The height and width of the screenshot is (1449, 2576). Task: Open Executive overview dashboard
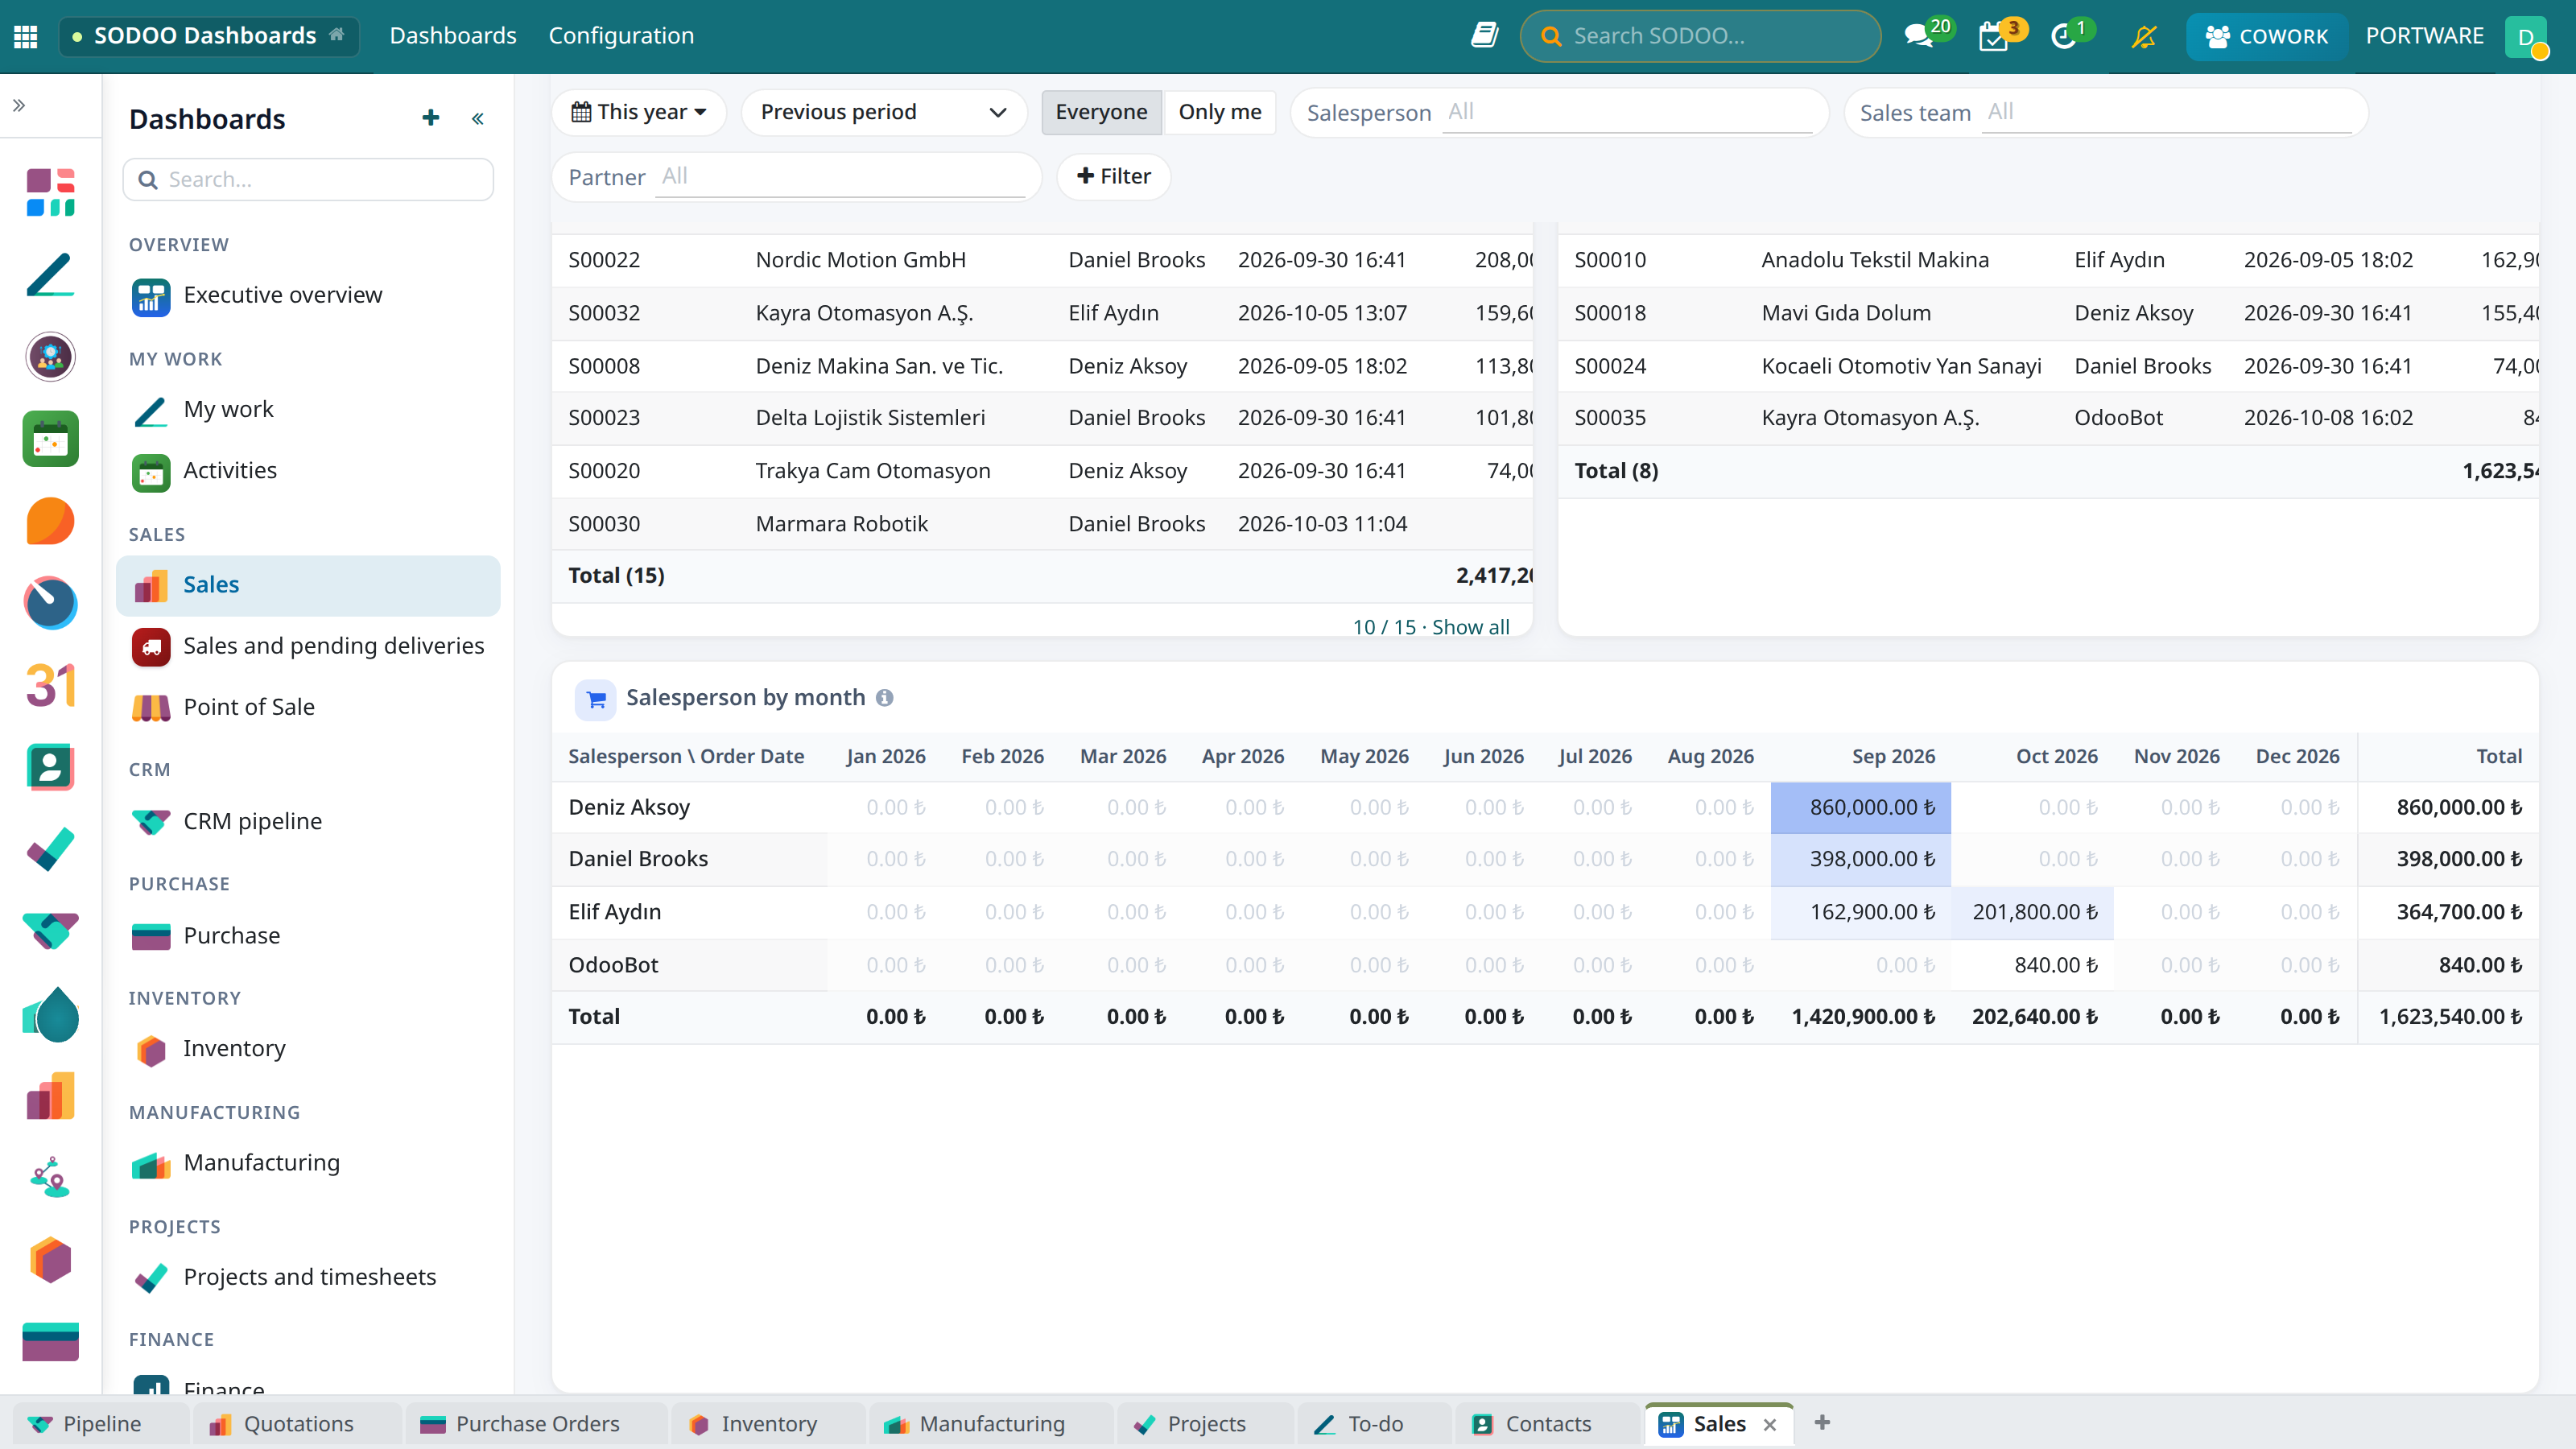[x=308, y=295]
